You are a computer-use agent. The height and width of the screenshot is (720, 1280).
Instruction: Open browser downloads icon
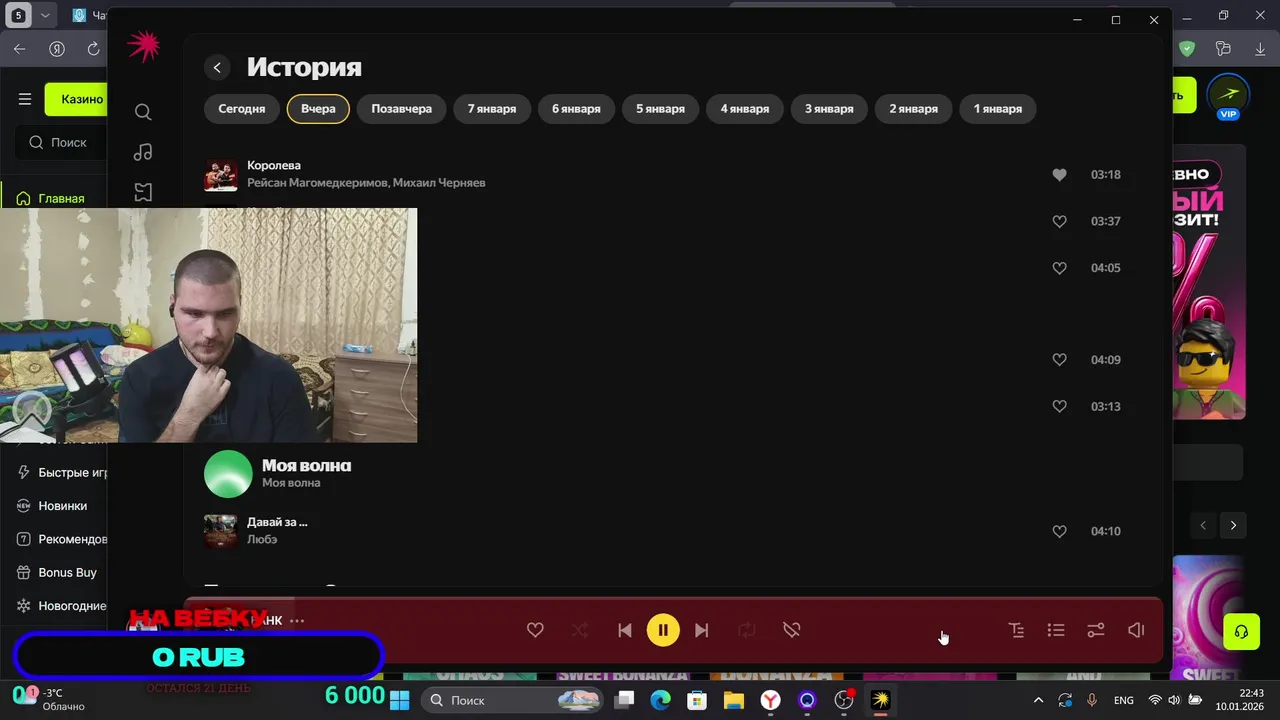(1260, 49)
